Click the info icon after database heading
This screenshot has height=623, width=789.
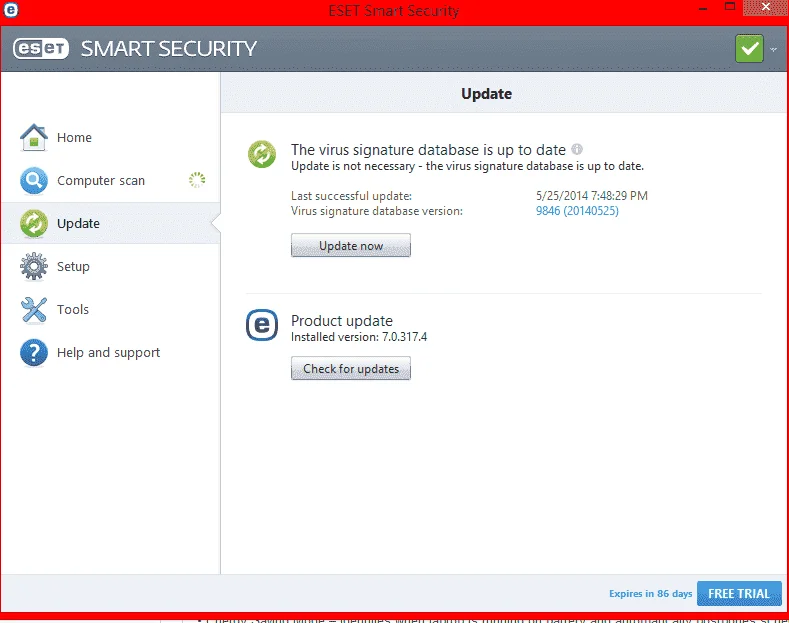[x=577, y=149]
